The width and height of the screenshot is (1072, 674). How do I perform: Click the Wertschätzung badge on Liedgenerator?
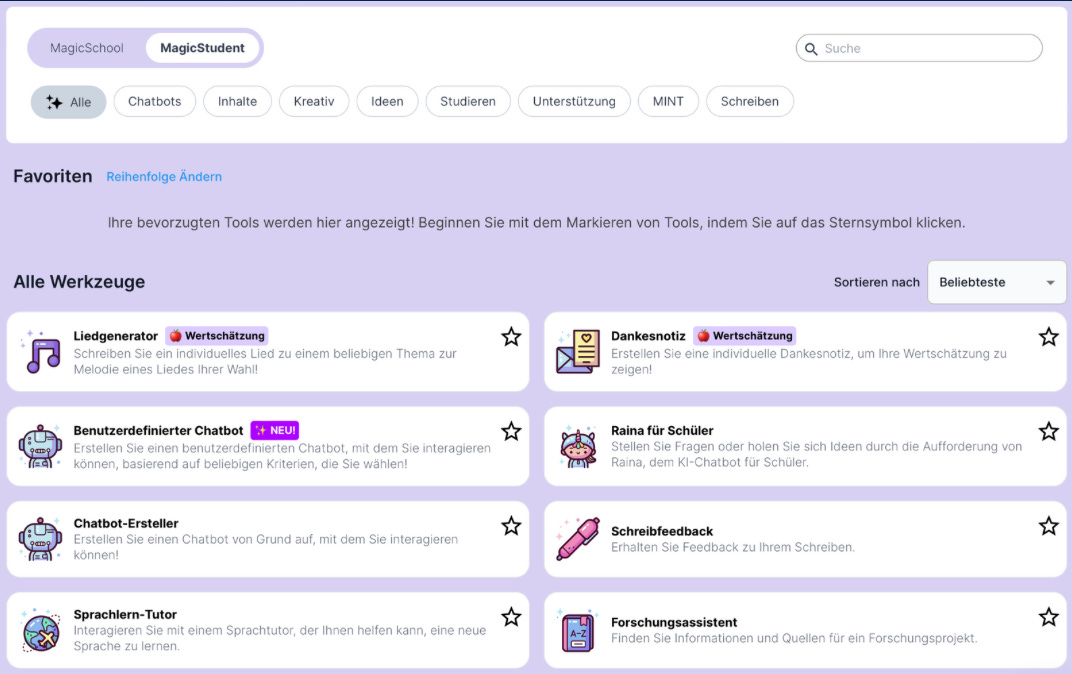click(217, 336)
